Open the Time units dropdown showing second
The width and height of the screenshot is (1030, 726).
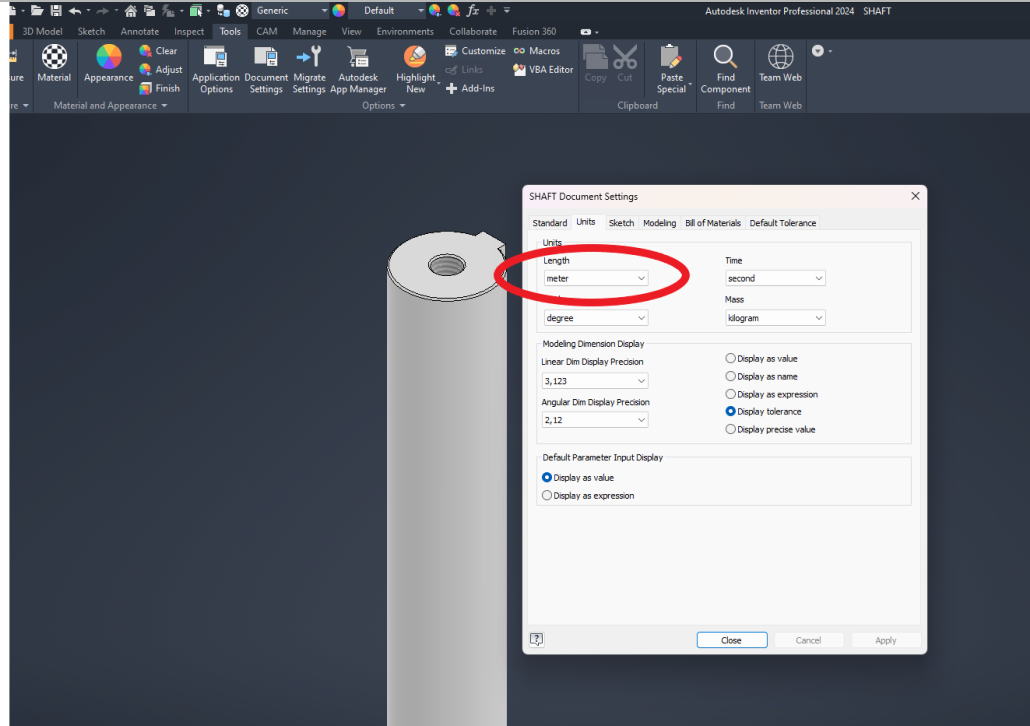click(775, 279)
